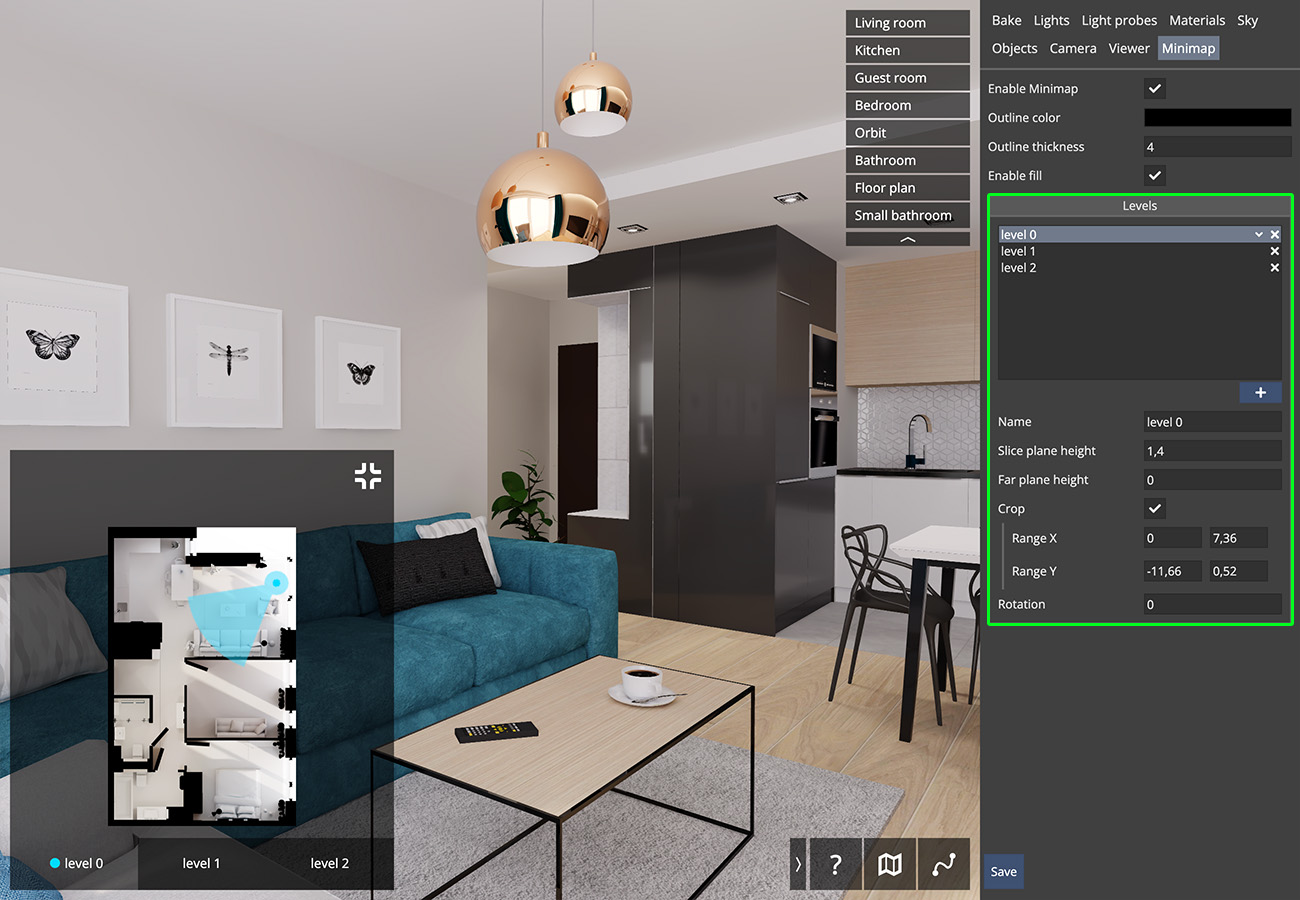Show the Floor plan view
This screenshot has height=900, width=1300.
pyautogui.click(x=908, y=188)
